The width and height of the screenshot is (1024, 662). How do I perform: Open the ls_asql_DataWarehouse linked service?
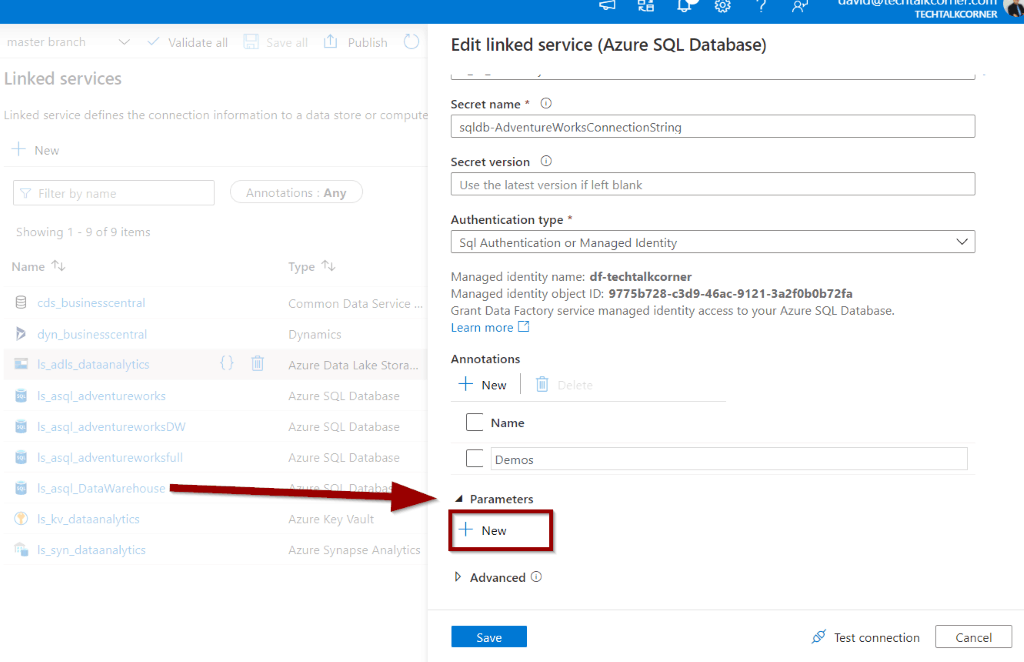click(x=101, y=488)
